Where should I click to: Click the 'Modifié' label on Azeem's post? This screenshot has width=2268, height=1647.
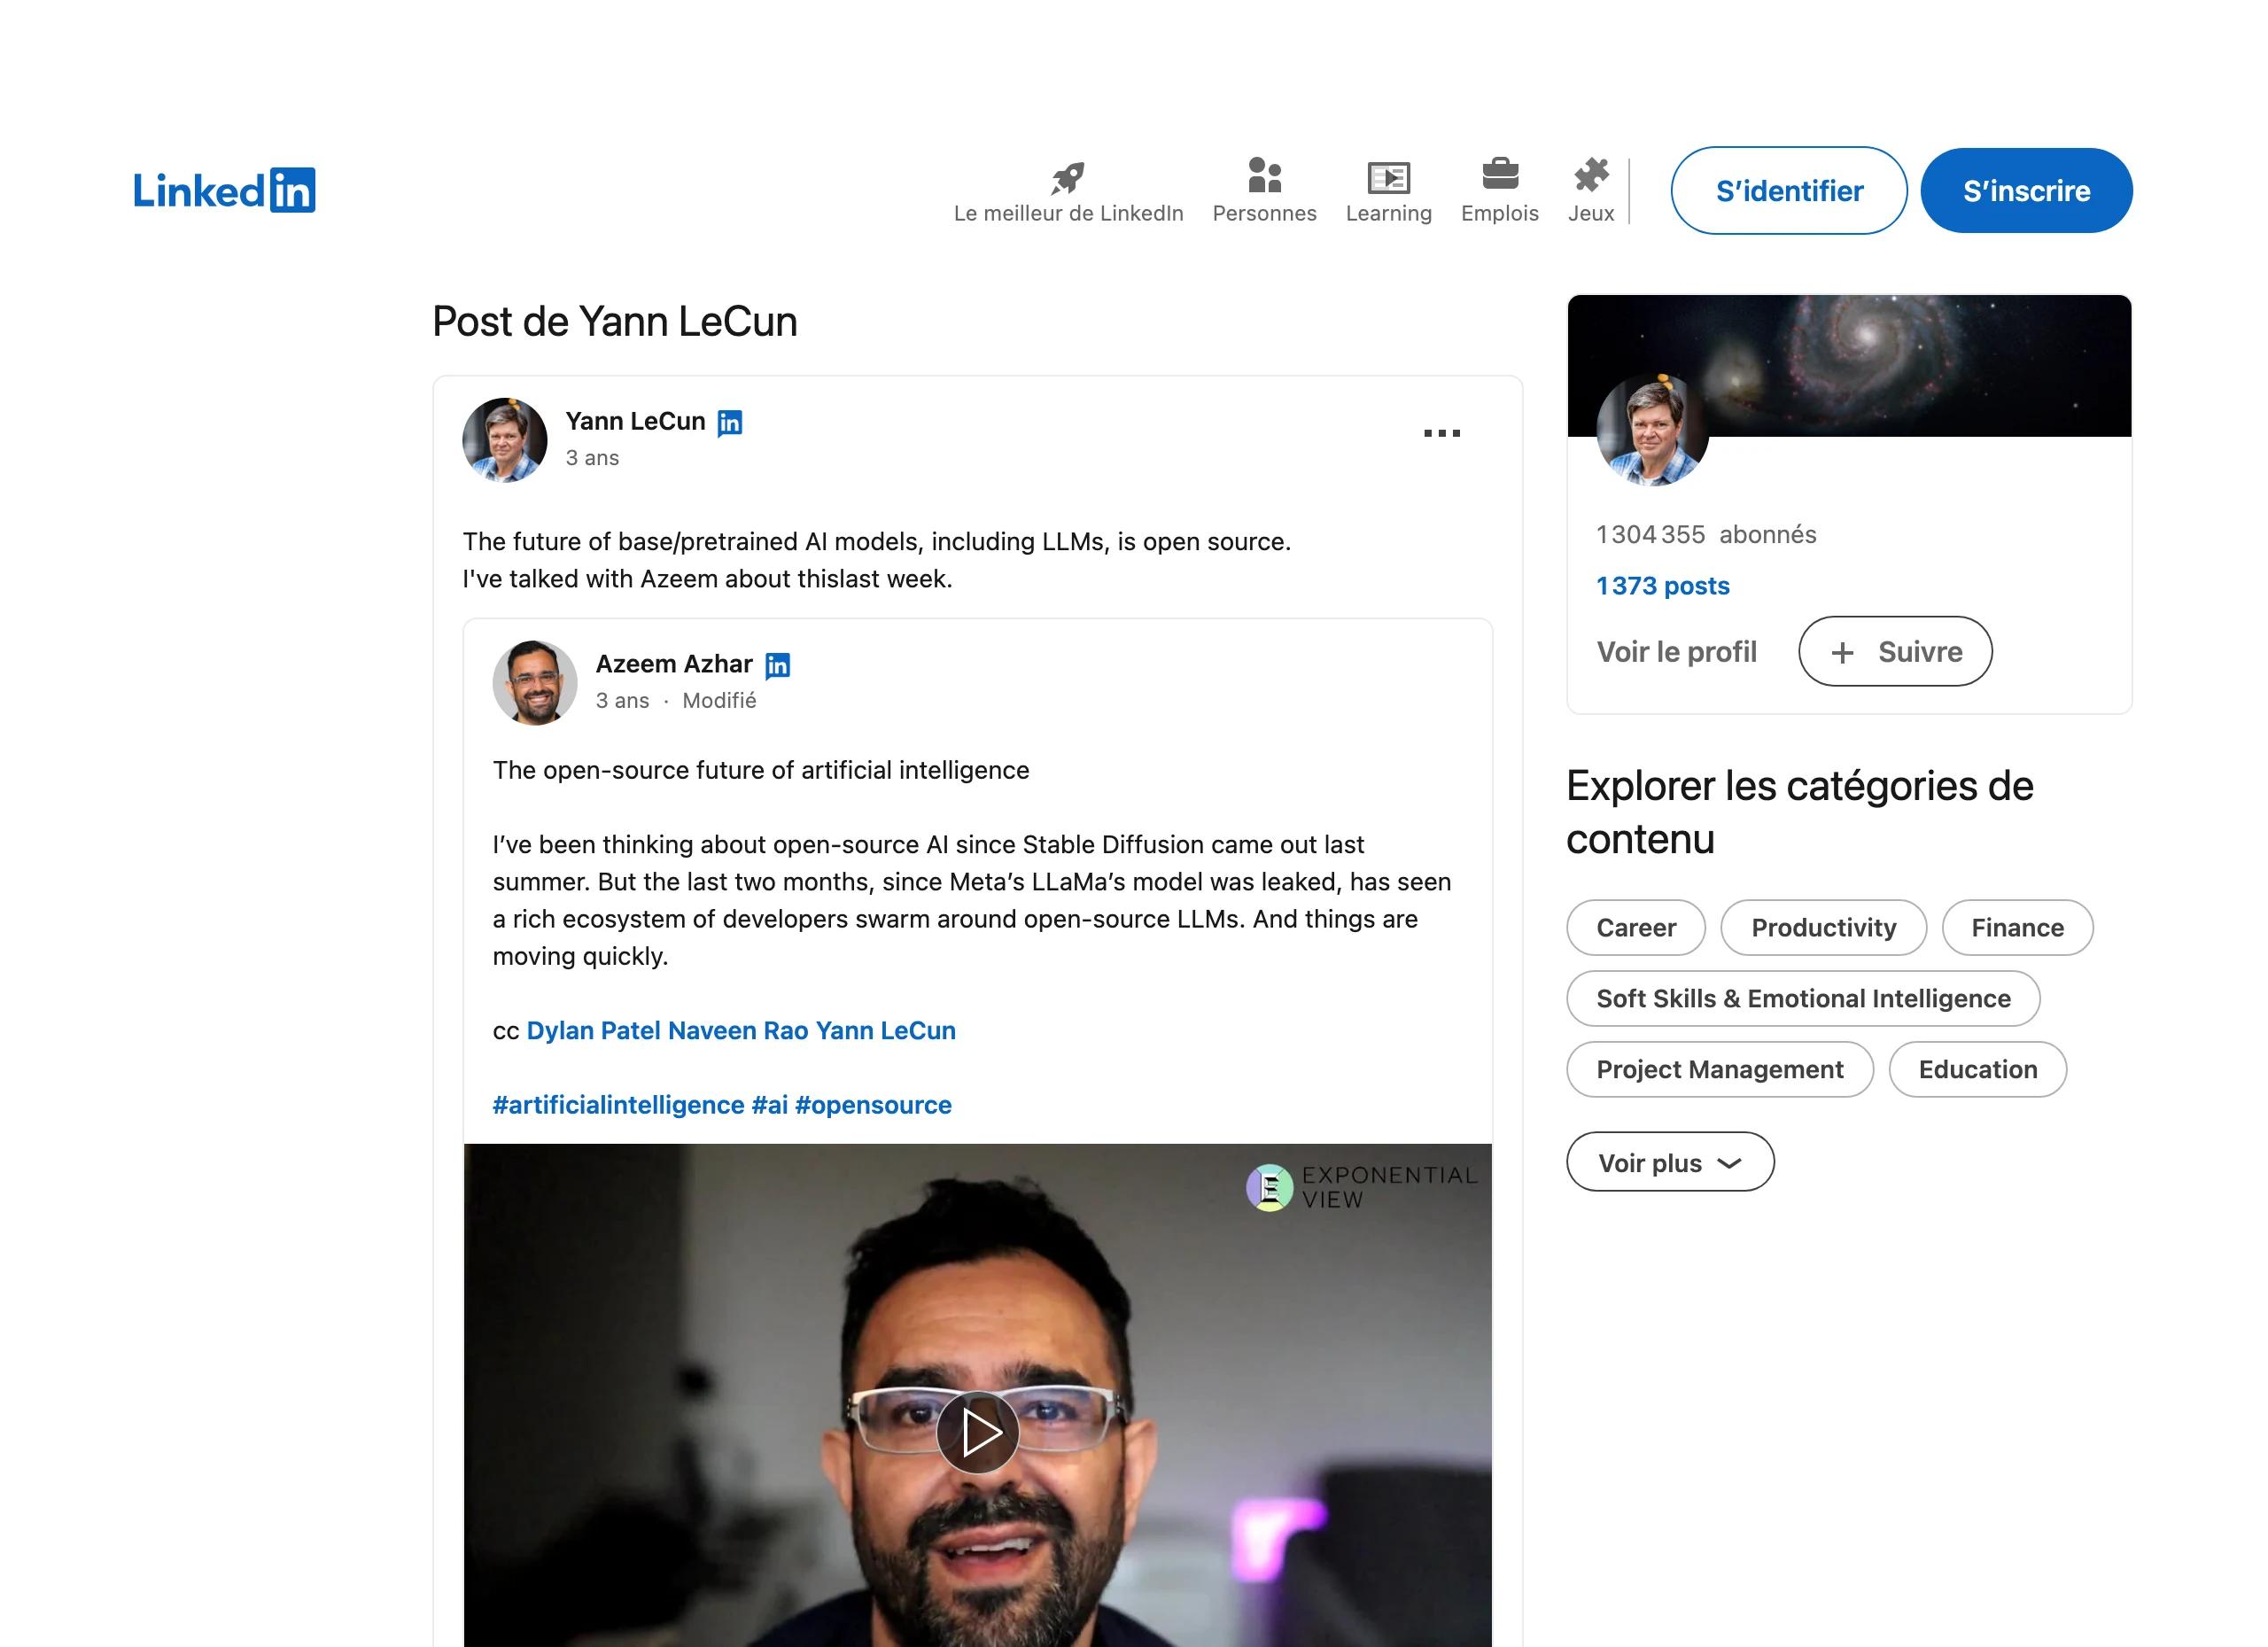719,701
